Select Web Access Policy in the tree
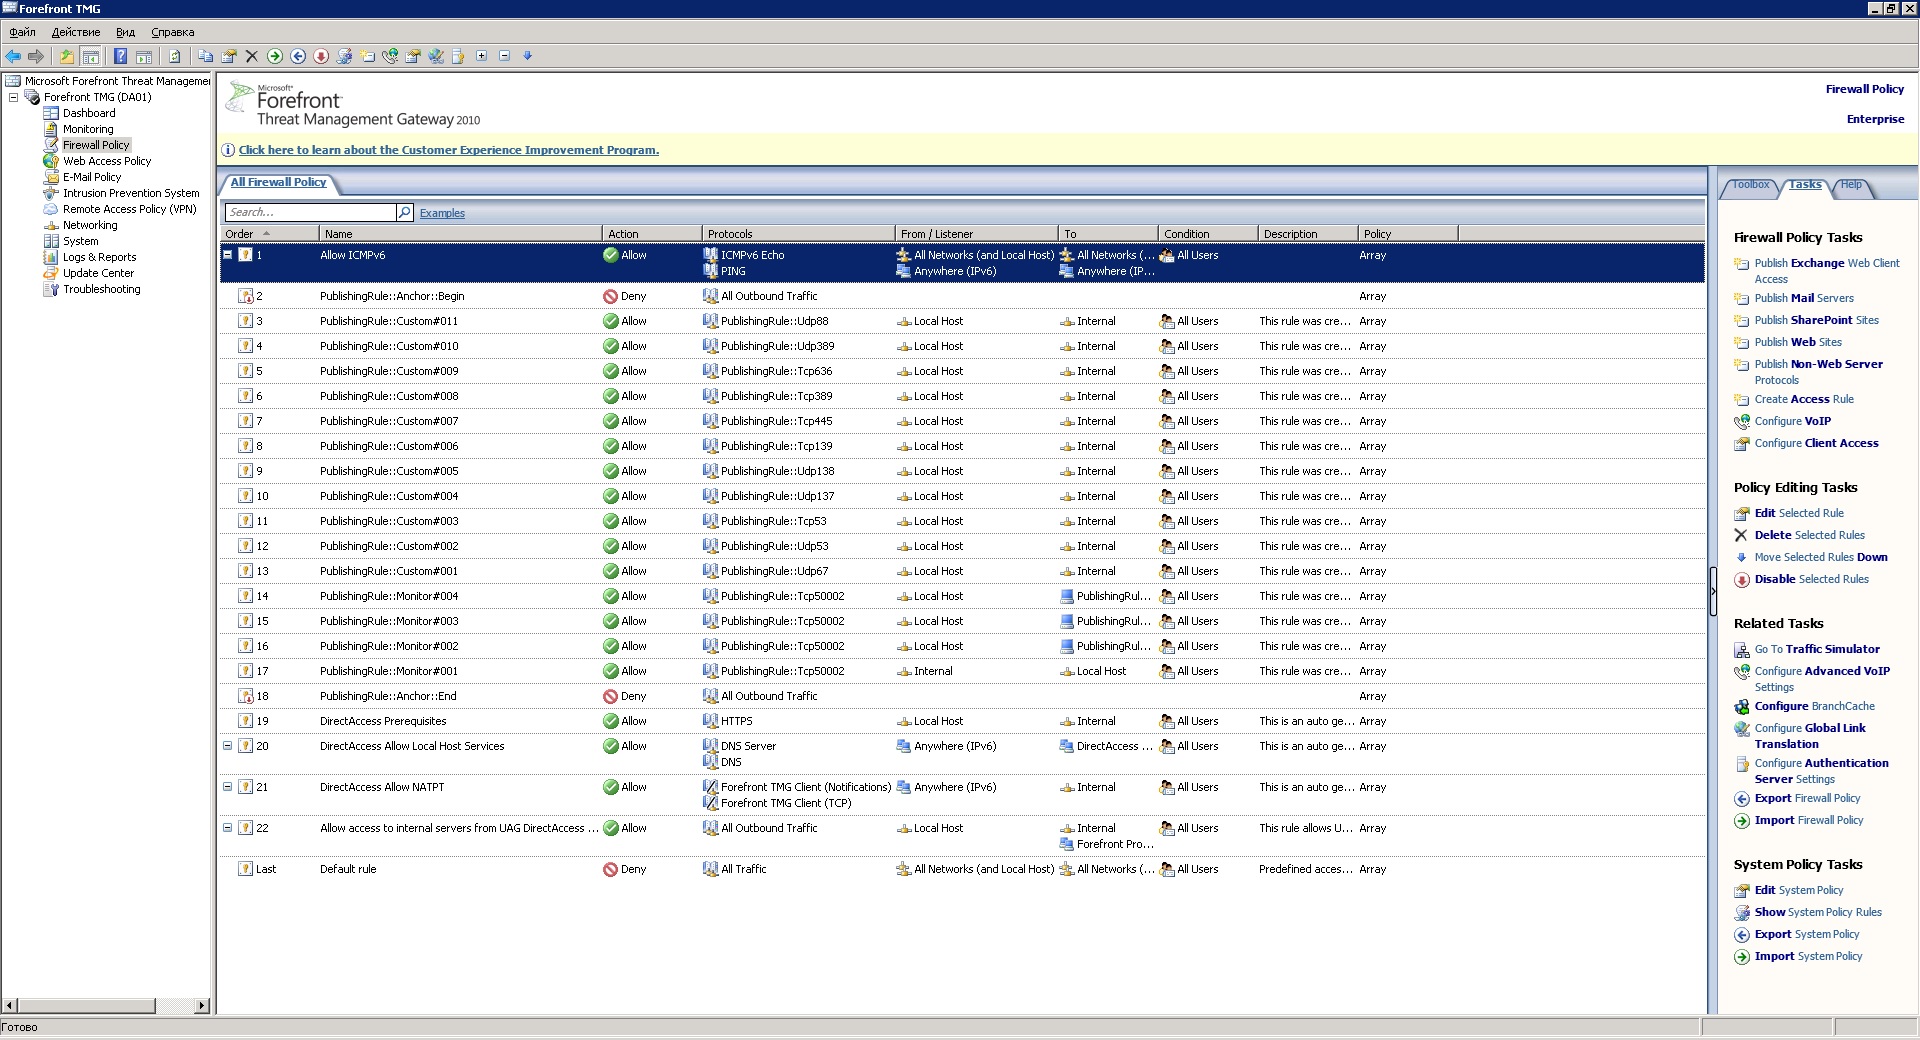 pos(107,161)
